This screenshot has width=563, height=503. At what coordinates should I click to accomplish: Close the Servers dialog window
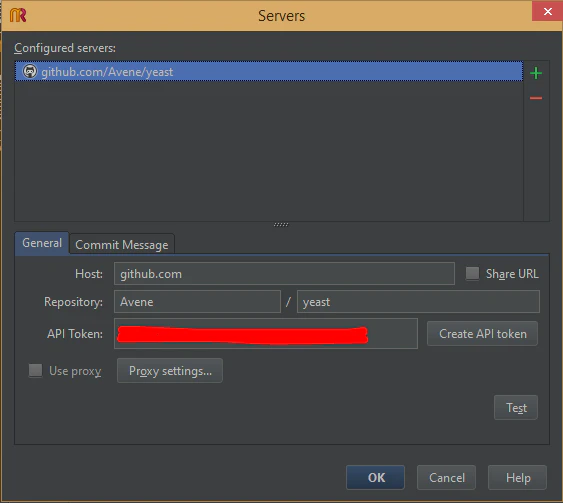pyautogui.click(x=547, y=11)
